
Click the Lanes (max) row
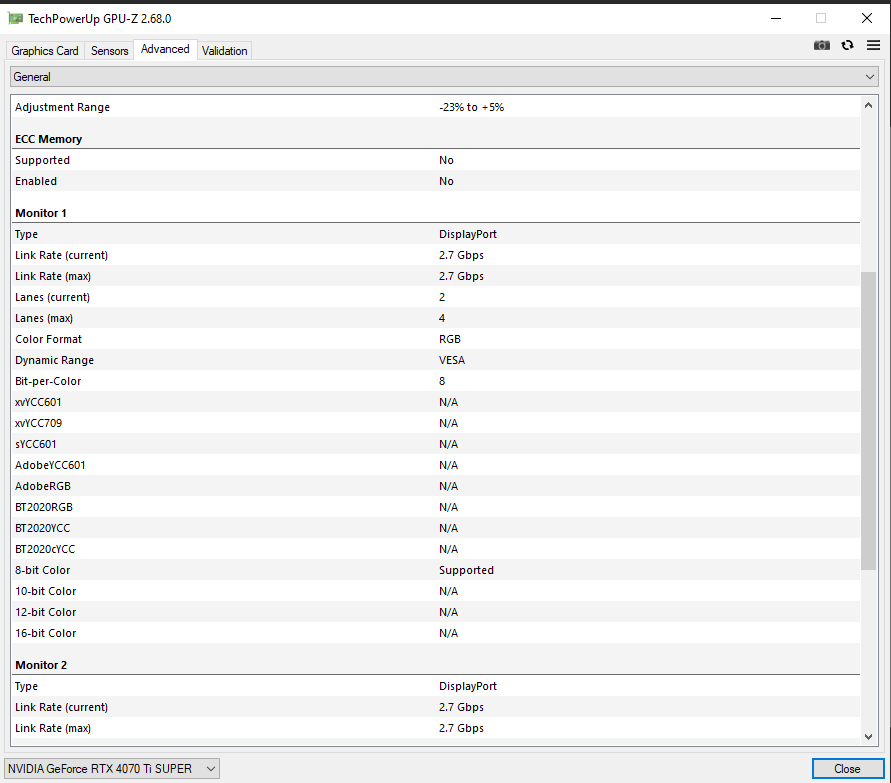(435, 318)
